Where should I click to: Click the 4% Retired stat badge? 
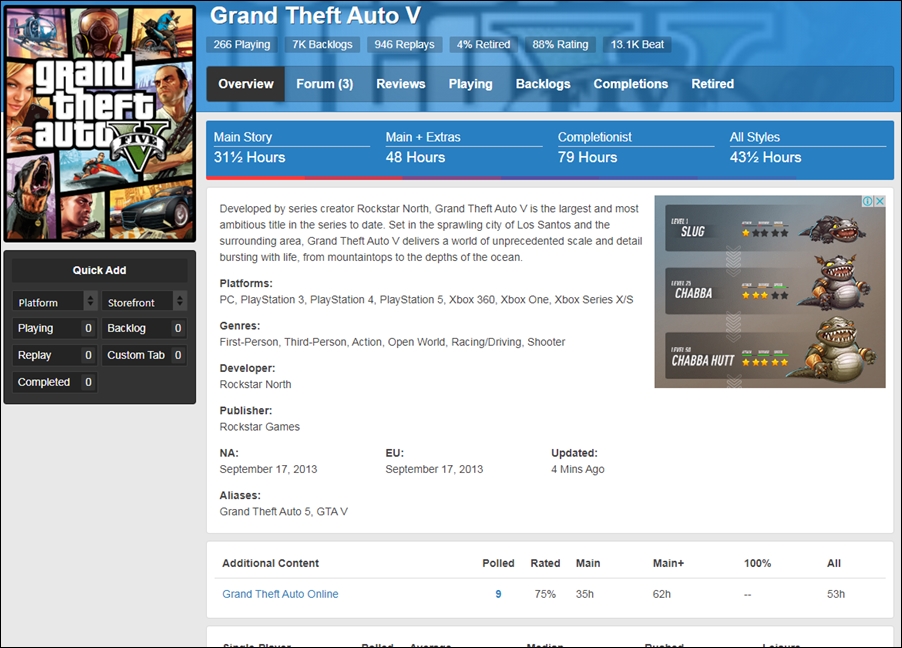tap(483, 44)
